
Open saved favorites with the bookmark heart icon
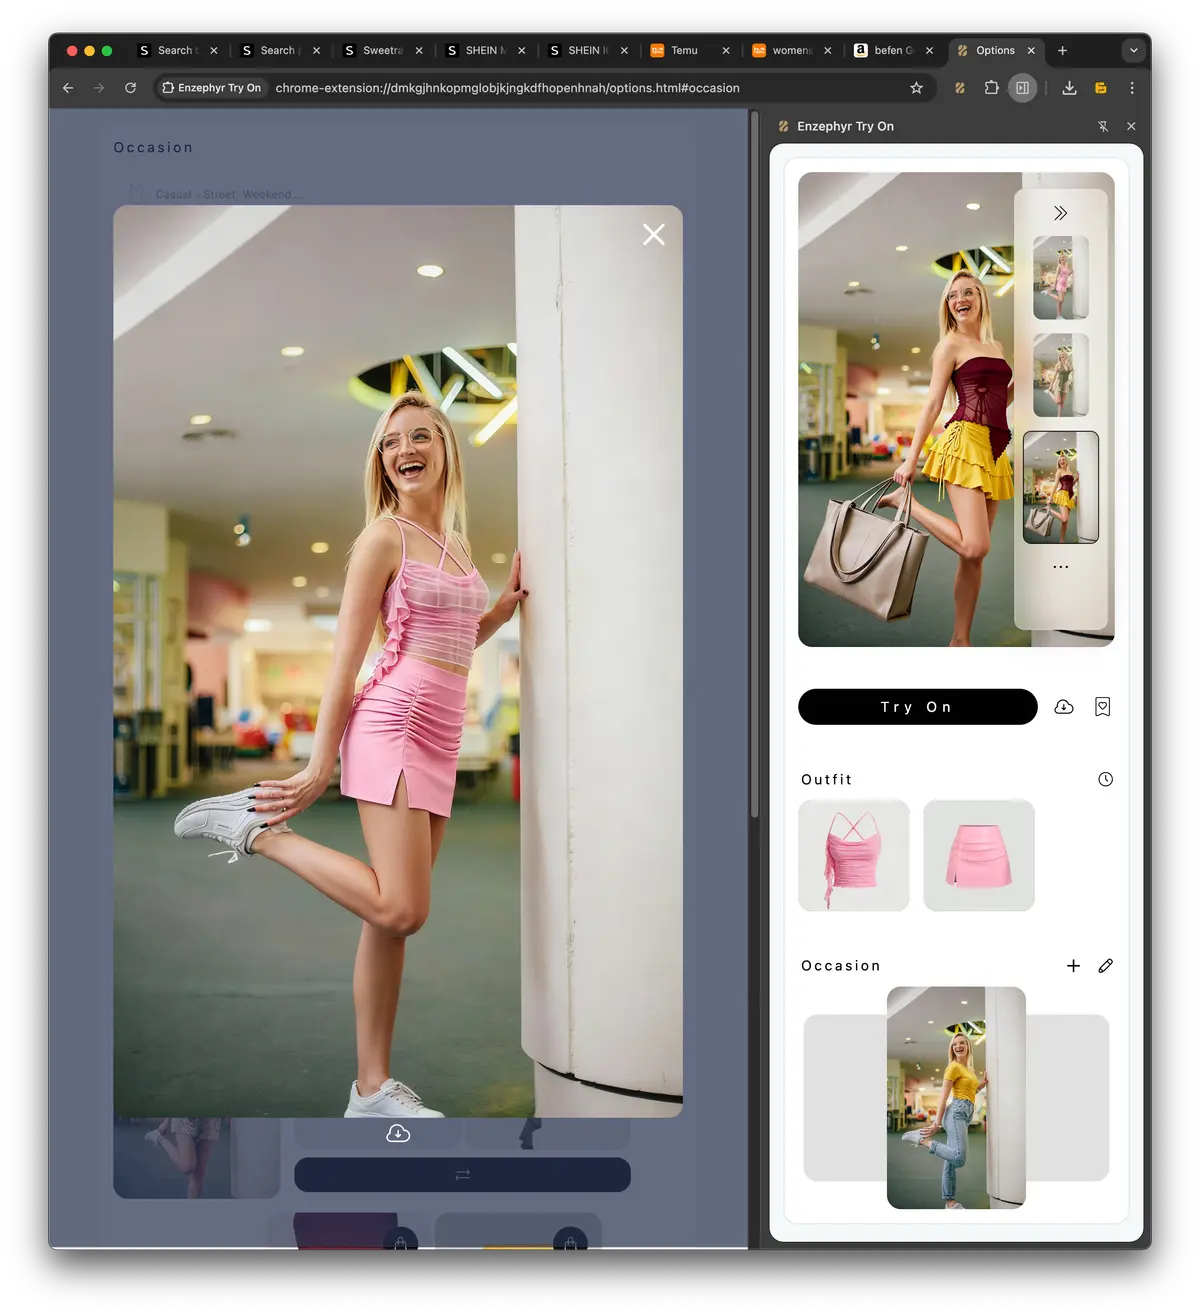pyautogui.click(x=1102, y=707)
